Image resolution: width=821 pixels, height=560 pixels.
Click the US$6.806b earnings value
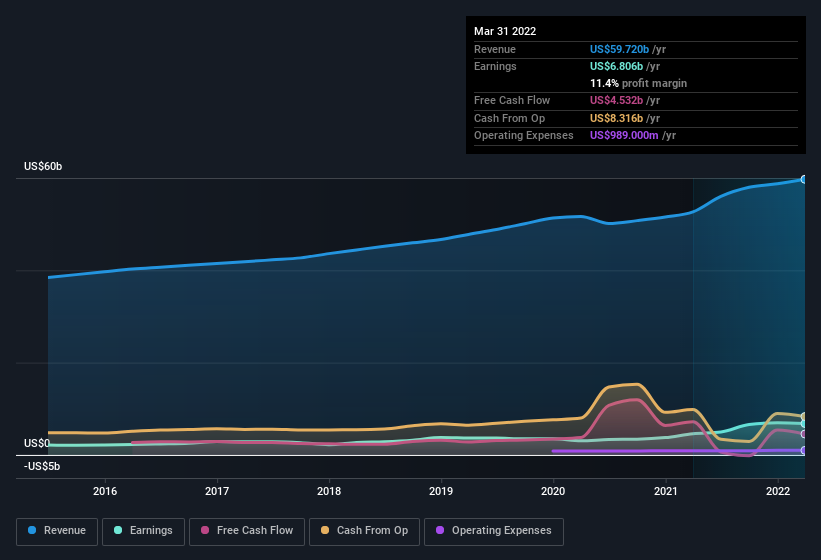616,66
